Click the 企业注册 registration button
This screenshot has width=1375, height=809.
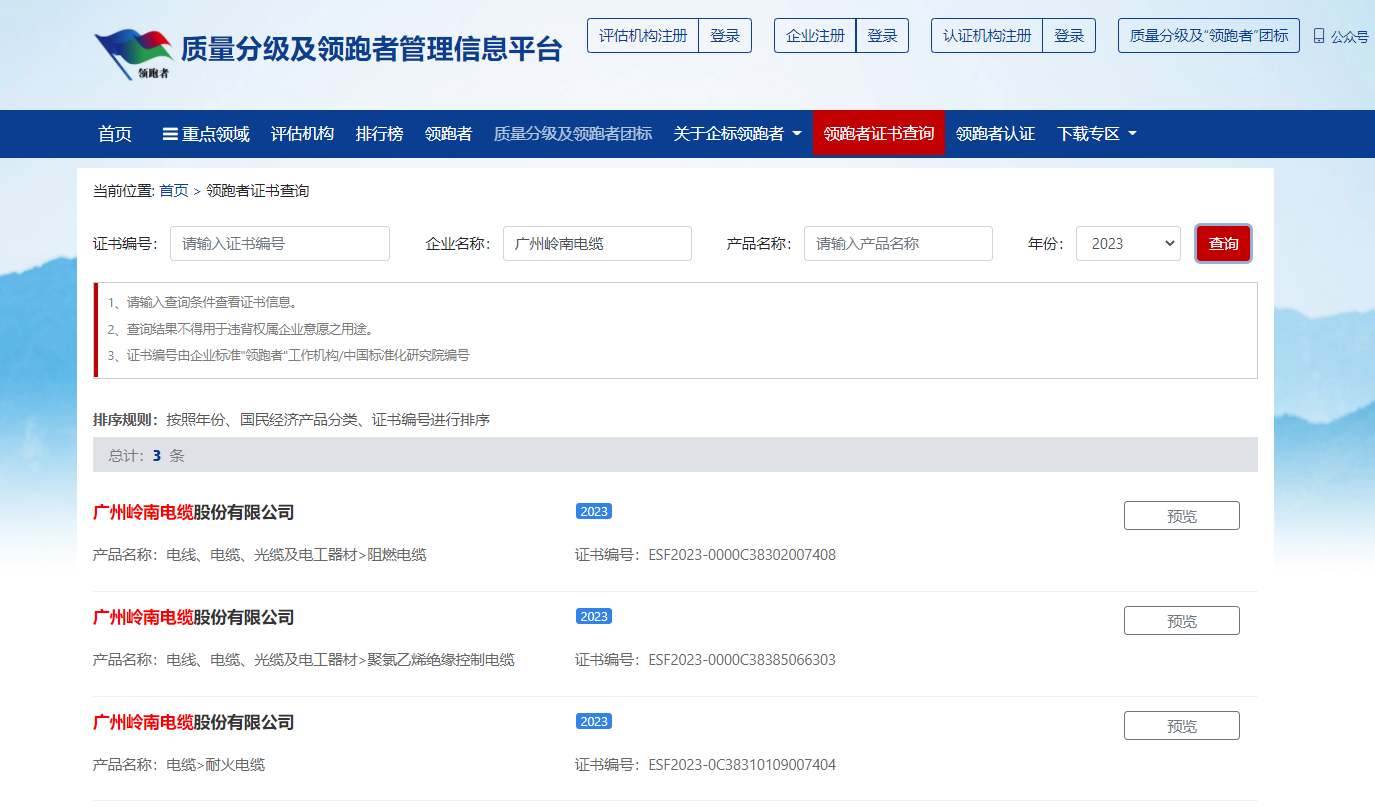pyautogui.click(x=815, y=34)
